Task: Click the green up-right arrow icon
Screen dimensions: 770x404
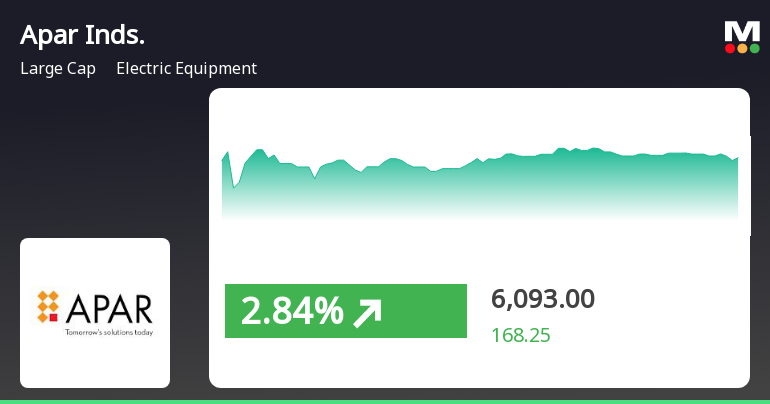Action: tap(367, 312)
